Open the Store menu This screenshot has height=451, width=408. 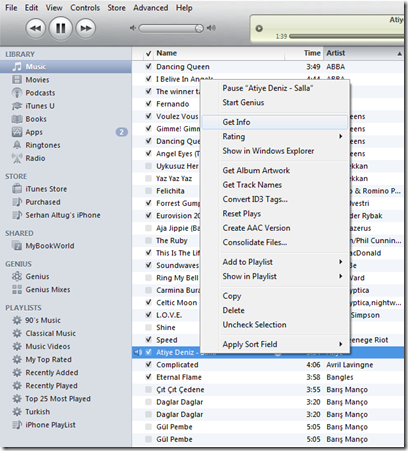pyautogui.click(x=116, y=8)
